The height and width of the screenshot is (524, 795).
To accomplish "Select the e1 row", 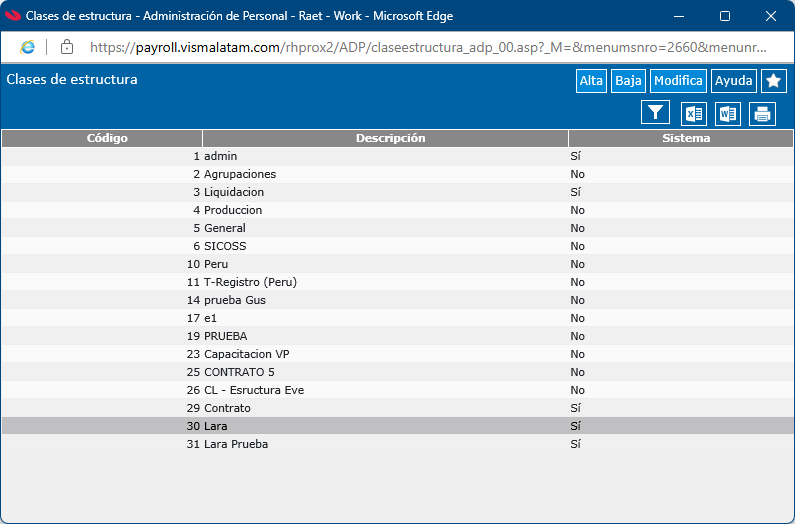I will 398,318.
